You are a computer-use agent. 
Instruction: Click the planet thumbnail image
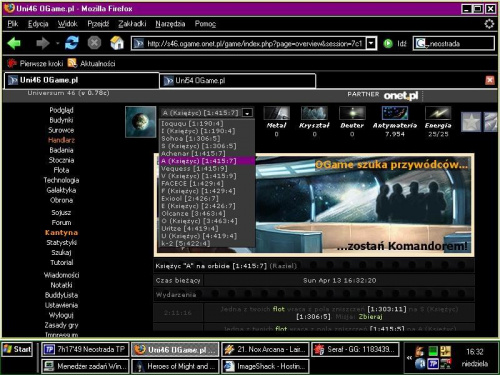point(140,122)
